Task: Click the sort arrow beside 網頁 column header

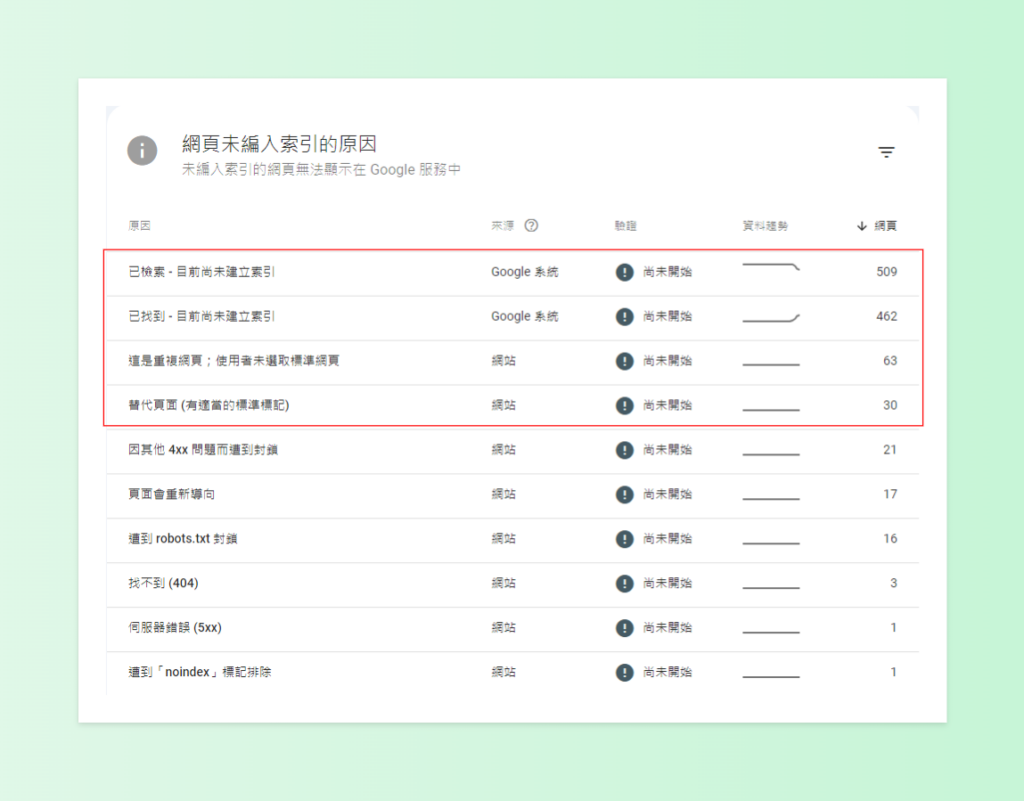Action: [861, 226]
